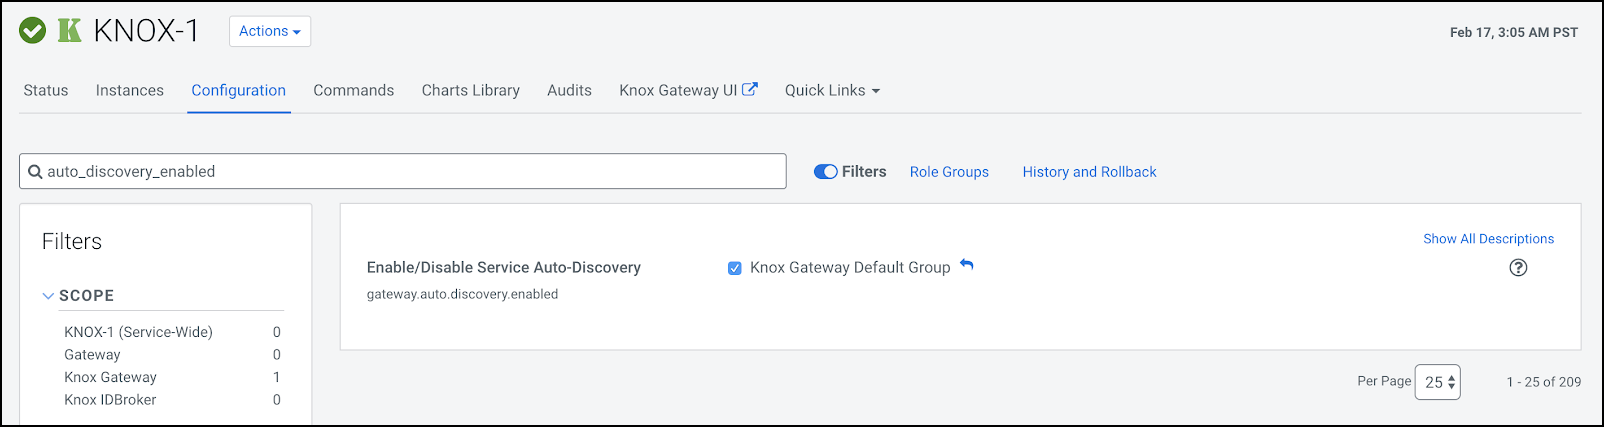Image resolution: width=1604 pixels, height=427 pixels.
Task: Open the help question mark icon
Action: pos(1518,267)
